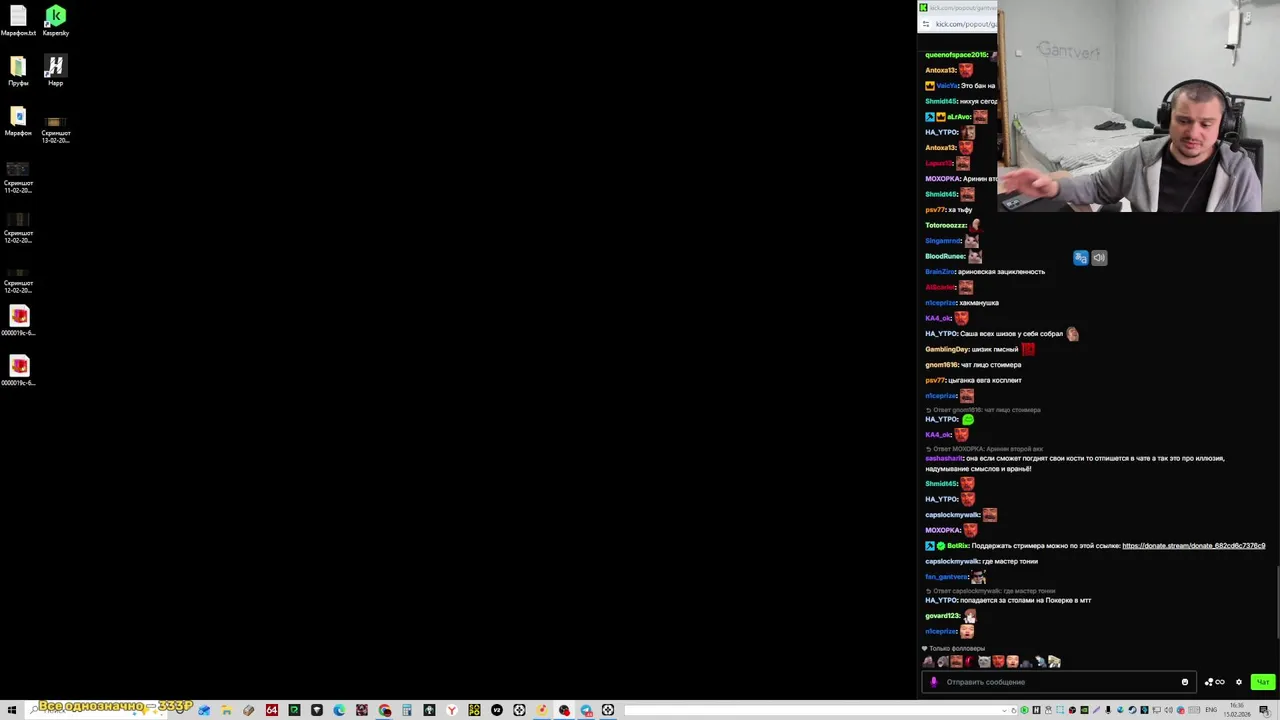This screenshot has width=1280, height=720.
Task: Open the chat points infinity indicator
Action: (x=1214, y=682)
